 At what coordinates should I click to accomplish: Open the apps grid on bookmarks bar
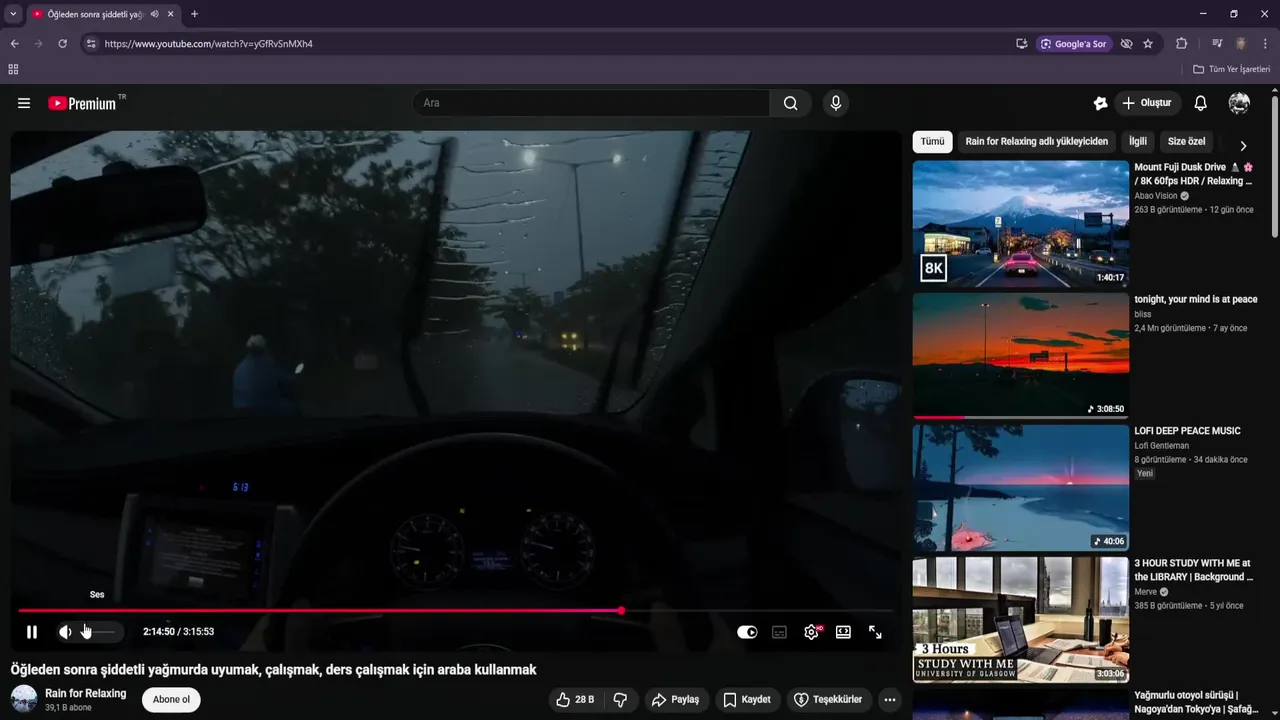(13, 69)
